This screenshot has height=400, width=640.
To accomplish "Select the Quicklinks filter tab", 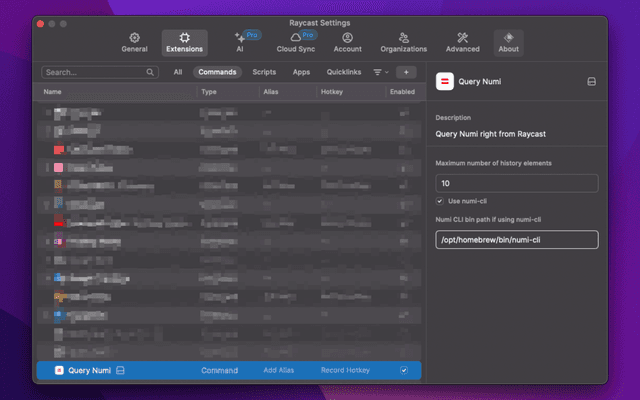I will coord(343,72).
